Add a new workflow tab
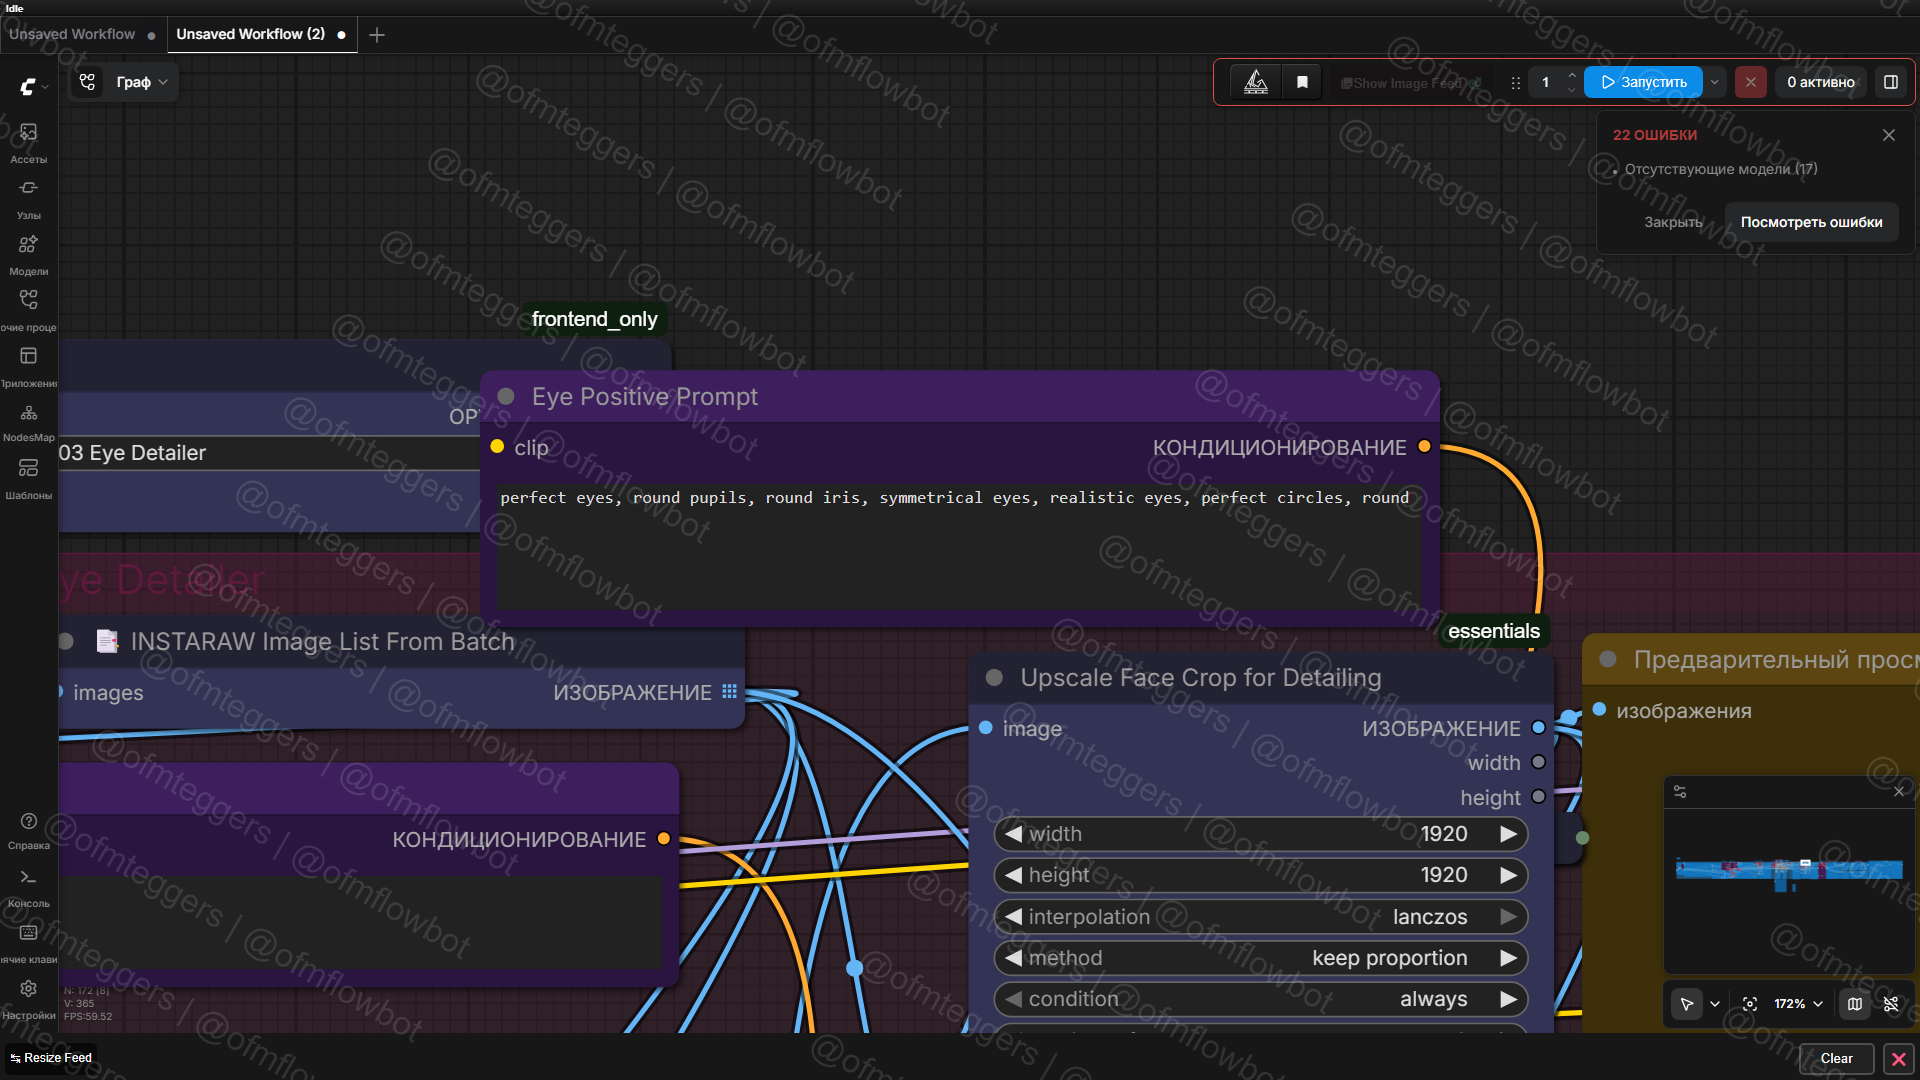 pos(377,35)
